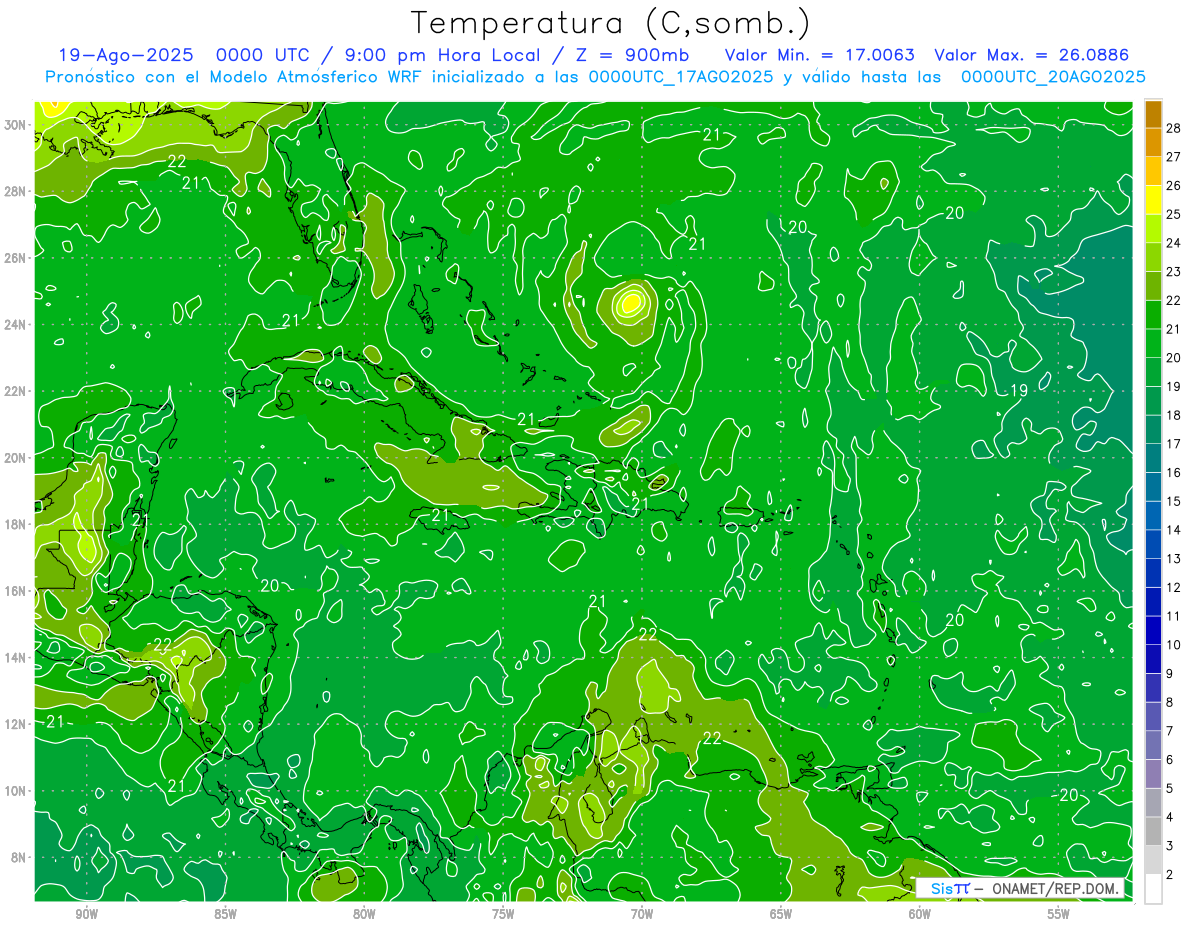Image resolution: width=1200 pixels, height=927 pixels.
Task: Click the "ONAMET/REP.DOM." credit label
Action: coord(1056,888)
